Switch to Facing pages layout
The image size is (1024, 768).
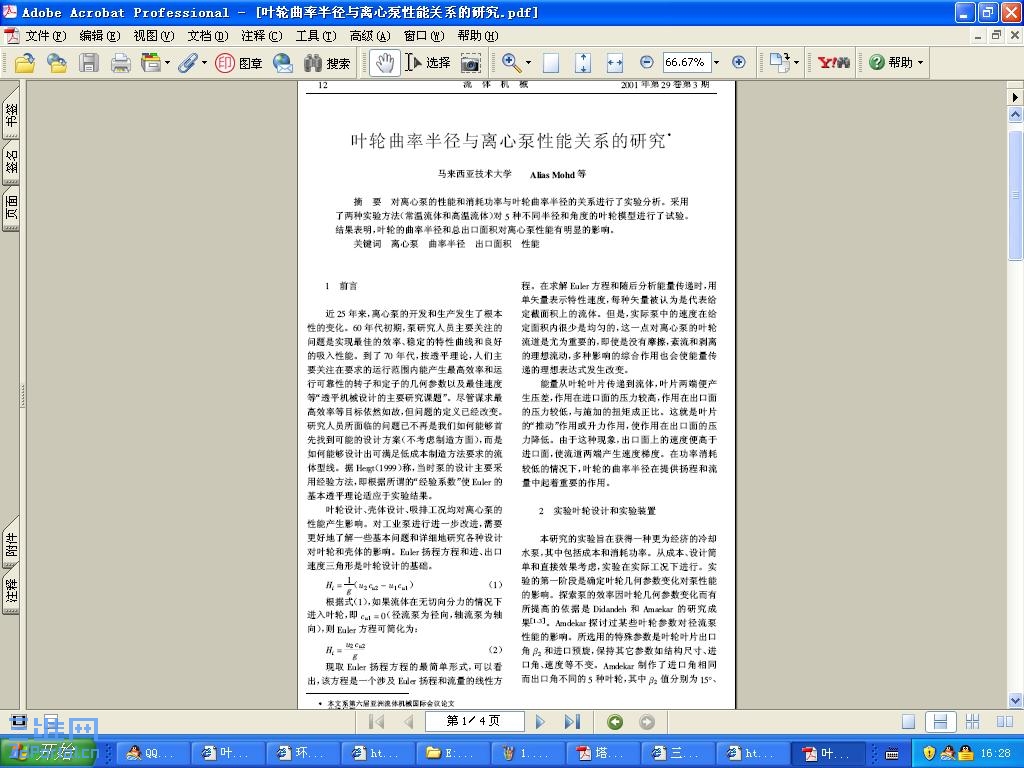point(1004,722)
